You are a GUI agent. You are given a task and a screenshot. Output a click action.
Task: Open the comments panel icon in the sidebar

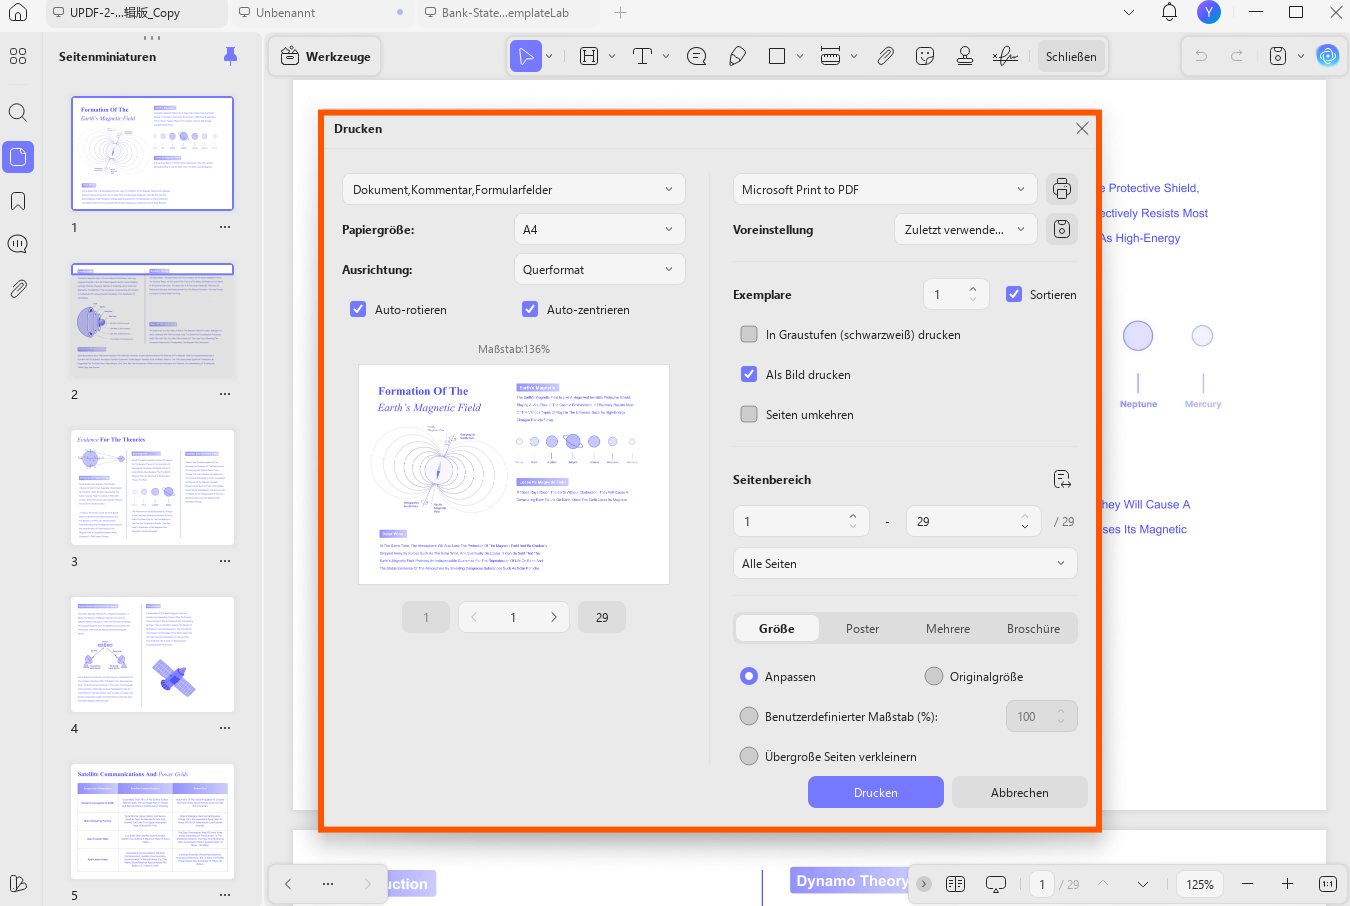18,245
